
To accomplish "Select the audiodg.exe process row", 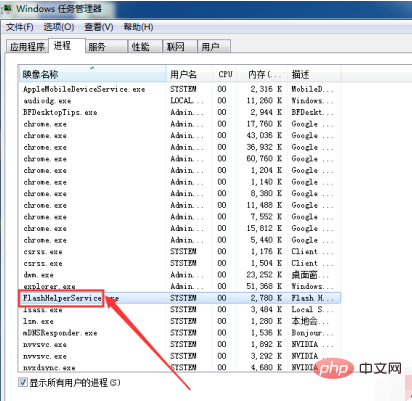I will [x=179, y=101].
